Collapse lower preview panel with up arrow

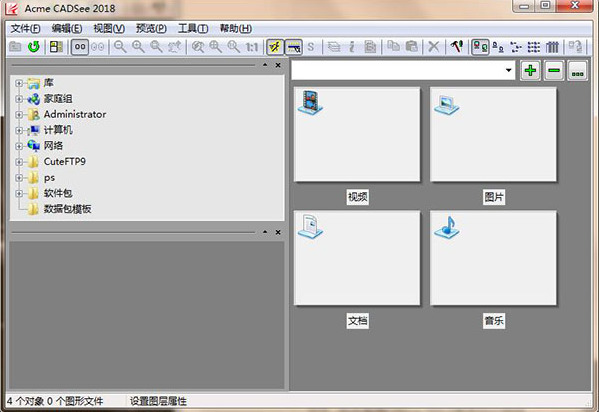tap(265, 232)
